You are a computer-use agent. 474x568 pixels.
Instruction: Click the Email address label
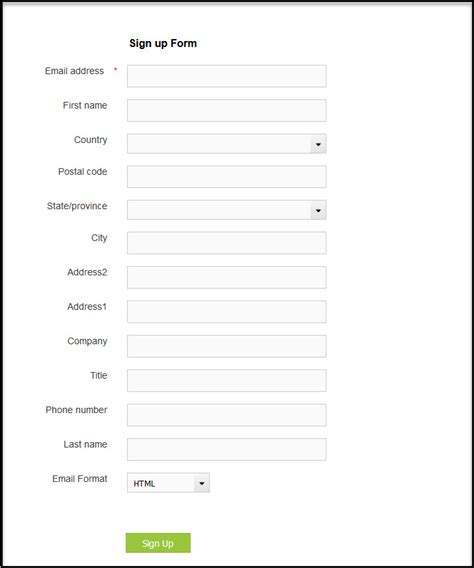point(74,71)
